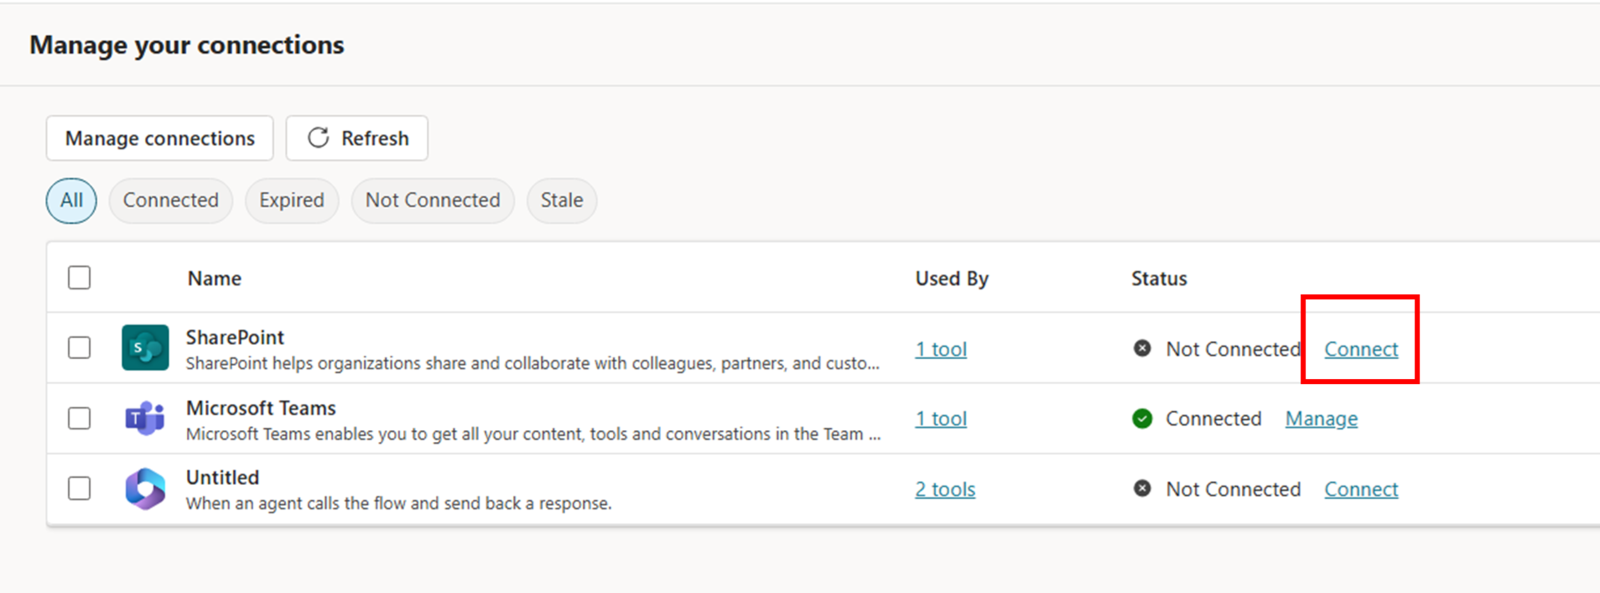Show only Expired connections

pos(292,200)
